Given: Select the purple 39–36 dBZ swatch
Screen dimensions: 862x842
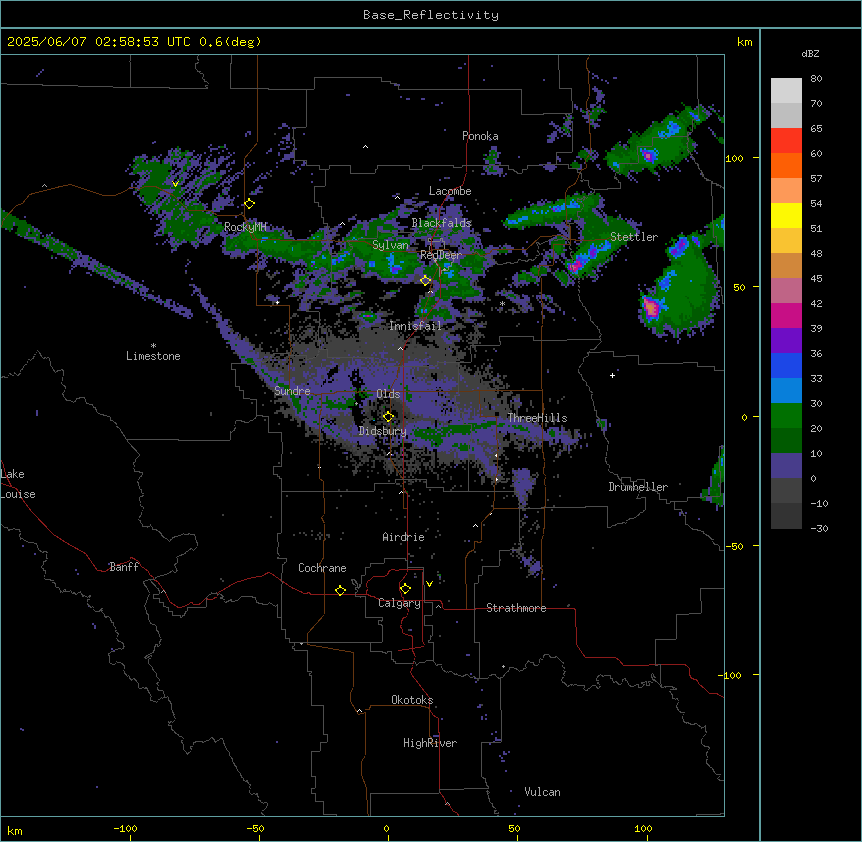Looking at the screenshot, I should coord(786,341).
